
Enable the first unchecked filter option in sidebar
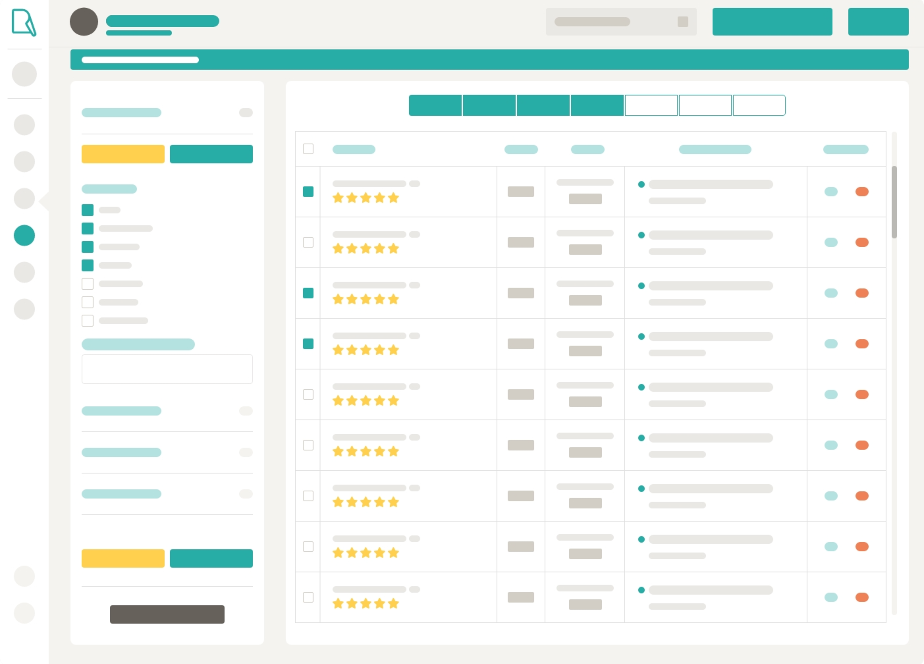[x=88, y=284]
